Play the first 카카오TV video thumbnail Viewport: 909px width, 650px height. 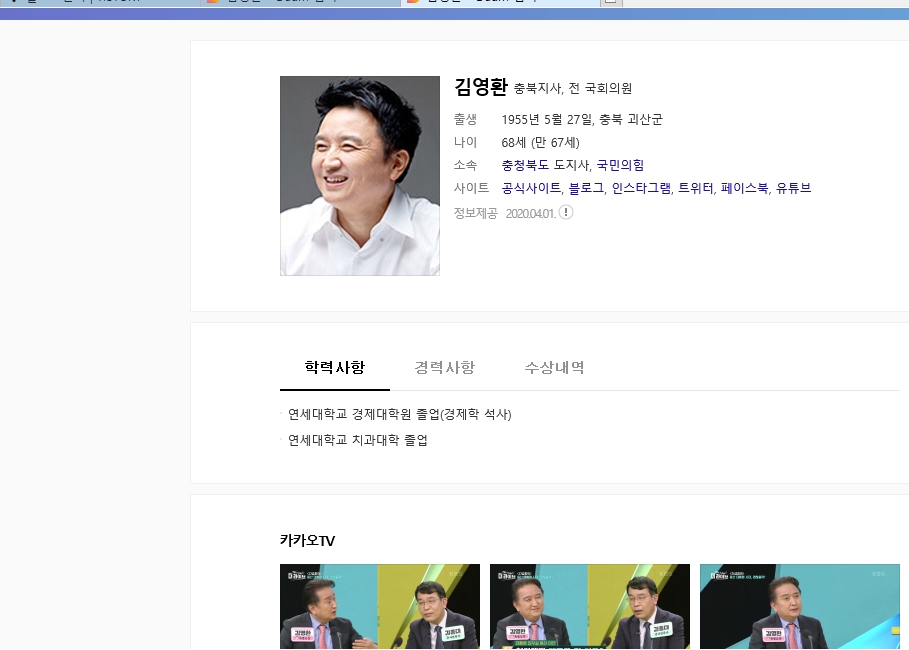coord(380,606)
